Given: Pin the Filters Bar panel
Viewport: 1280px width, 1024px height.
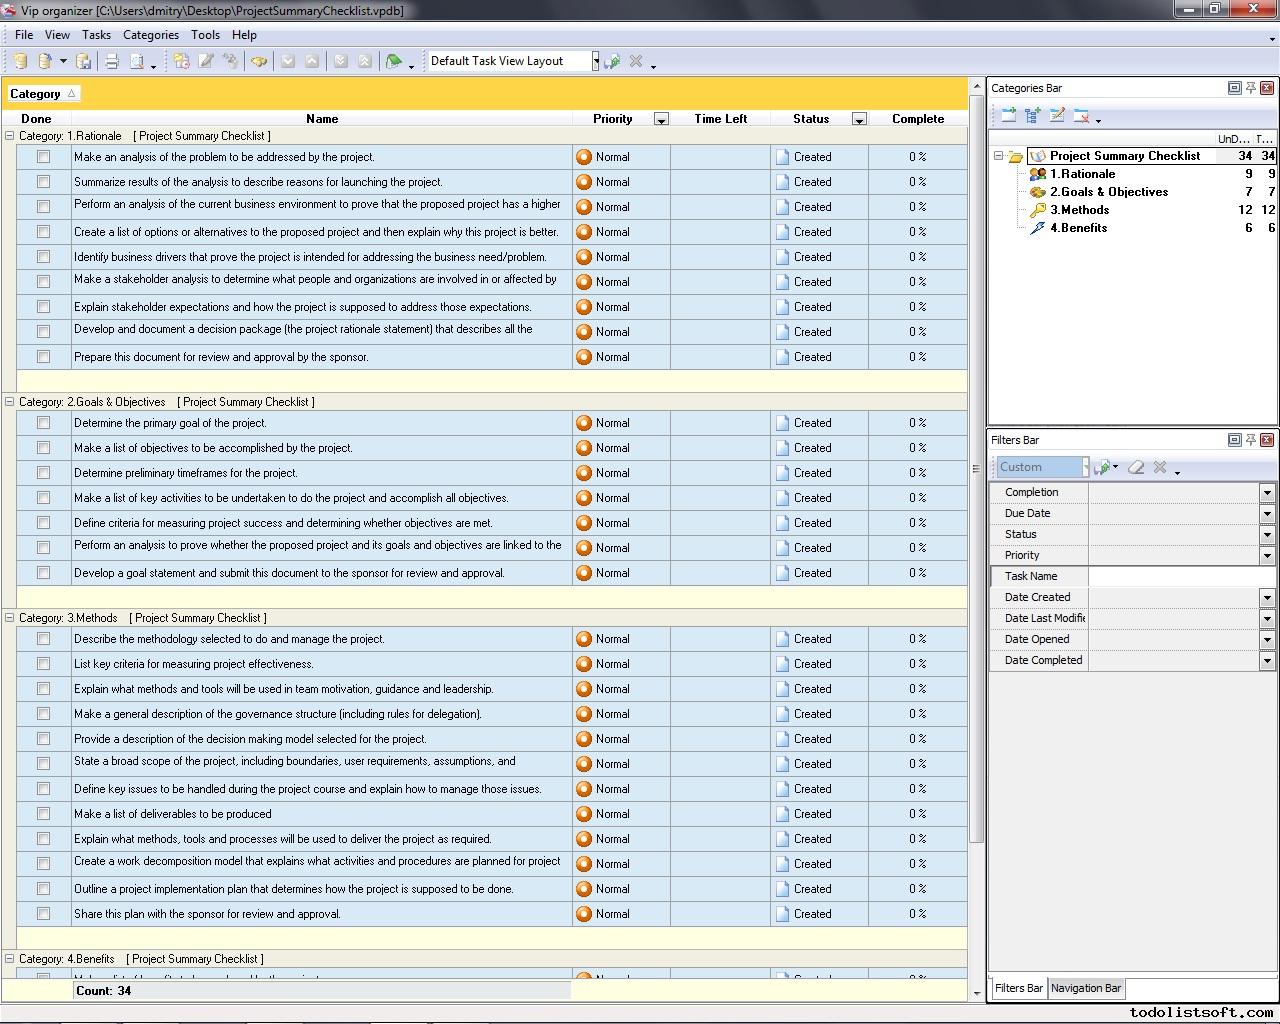Looking at the screenshot, I should click(x=1250, y=440).
